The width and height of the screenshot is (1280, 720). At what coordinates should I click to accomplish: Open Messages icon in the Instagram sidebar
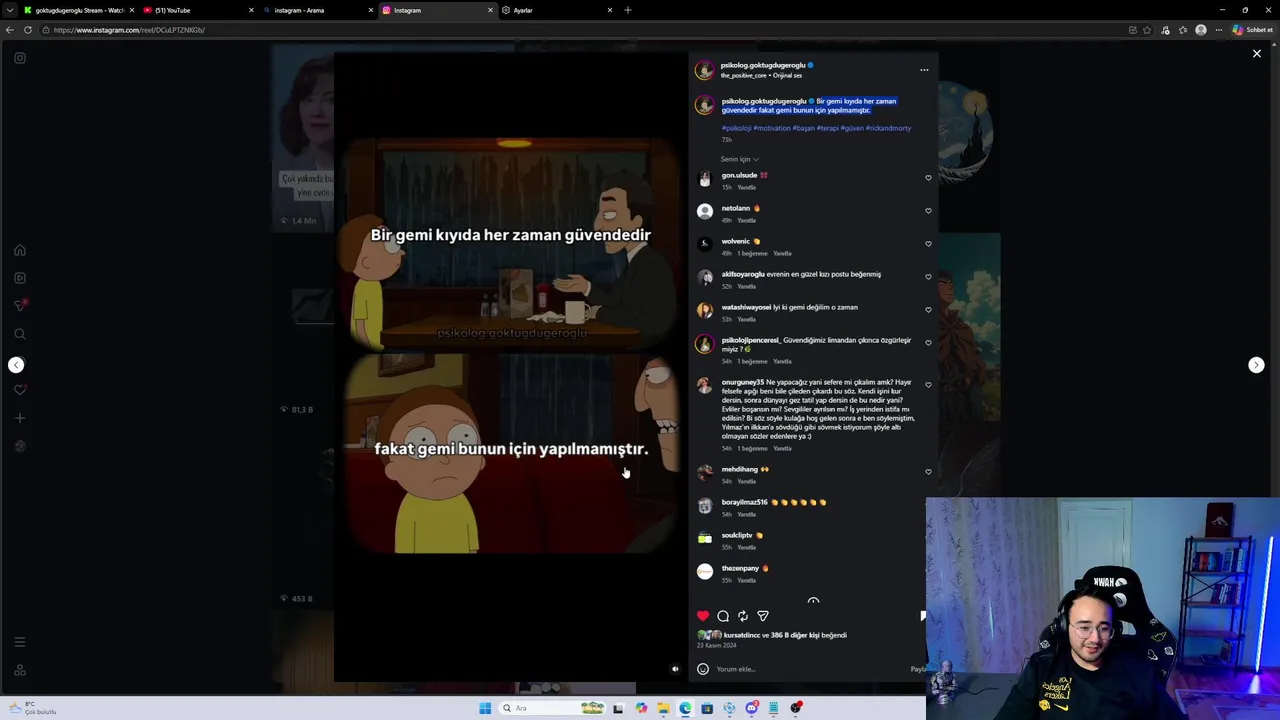pyautogui.click(x=20, y=306)
